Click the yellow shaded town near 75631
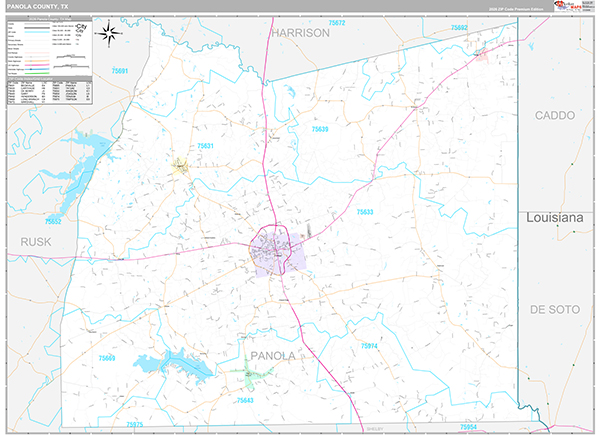Image resolution: width=600 pixels, height=435 pixels. pos(180,168)
